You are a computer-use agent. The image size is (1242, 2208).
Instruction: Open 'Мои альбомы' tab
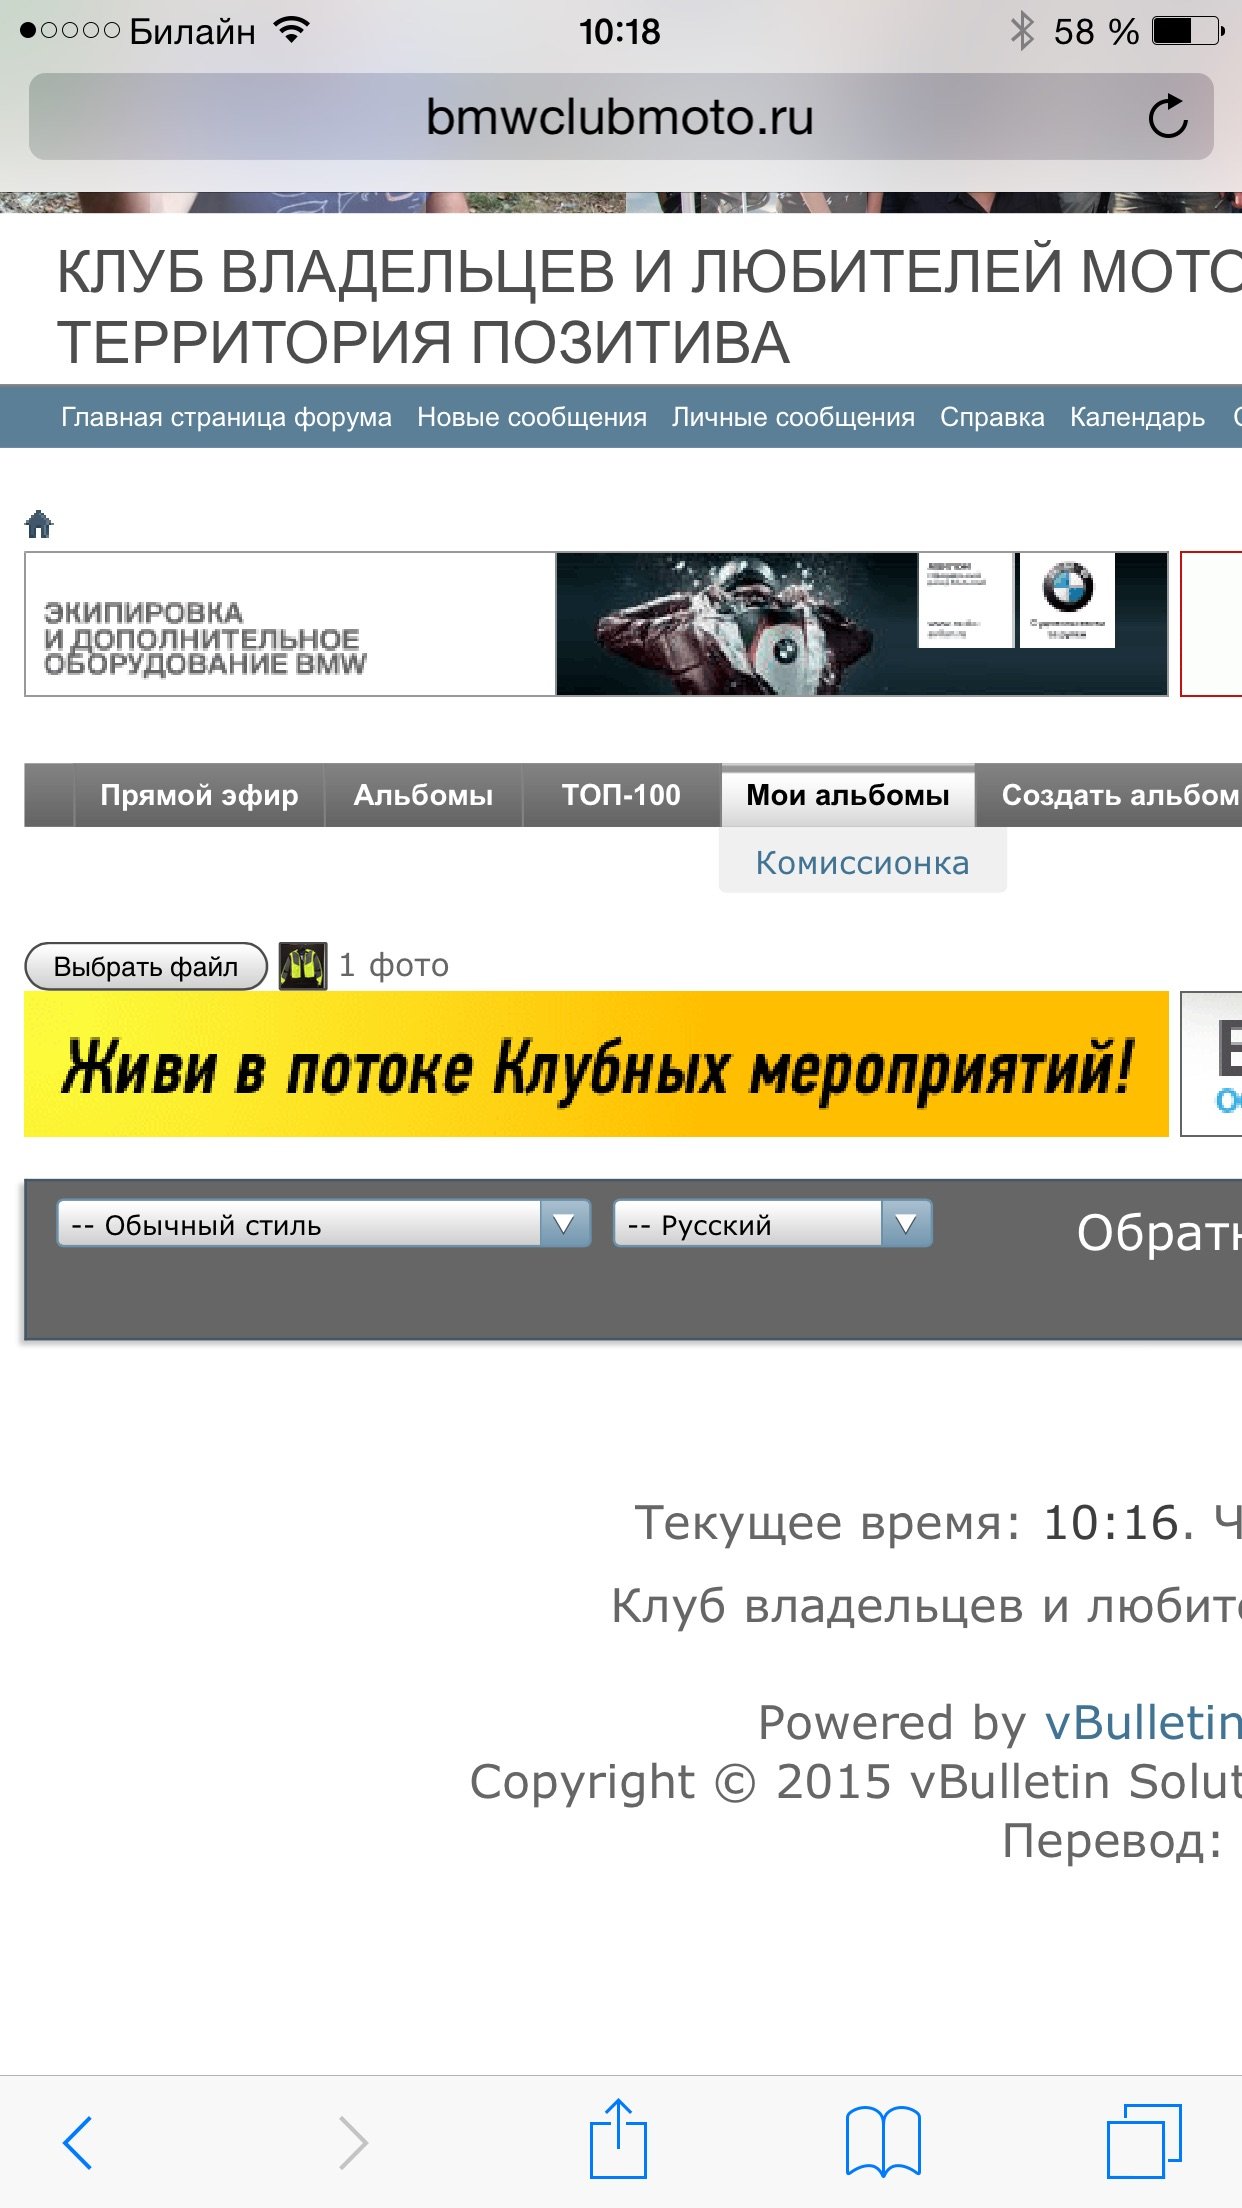(x=847, y=795)
